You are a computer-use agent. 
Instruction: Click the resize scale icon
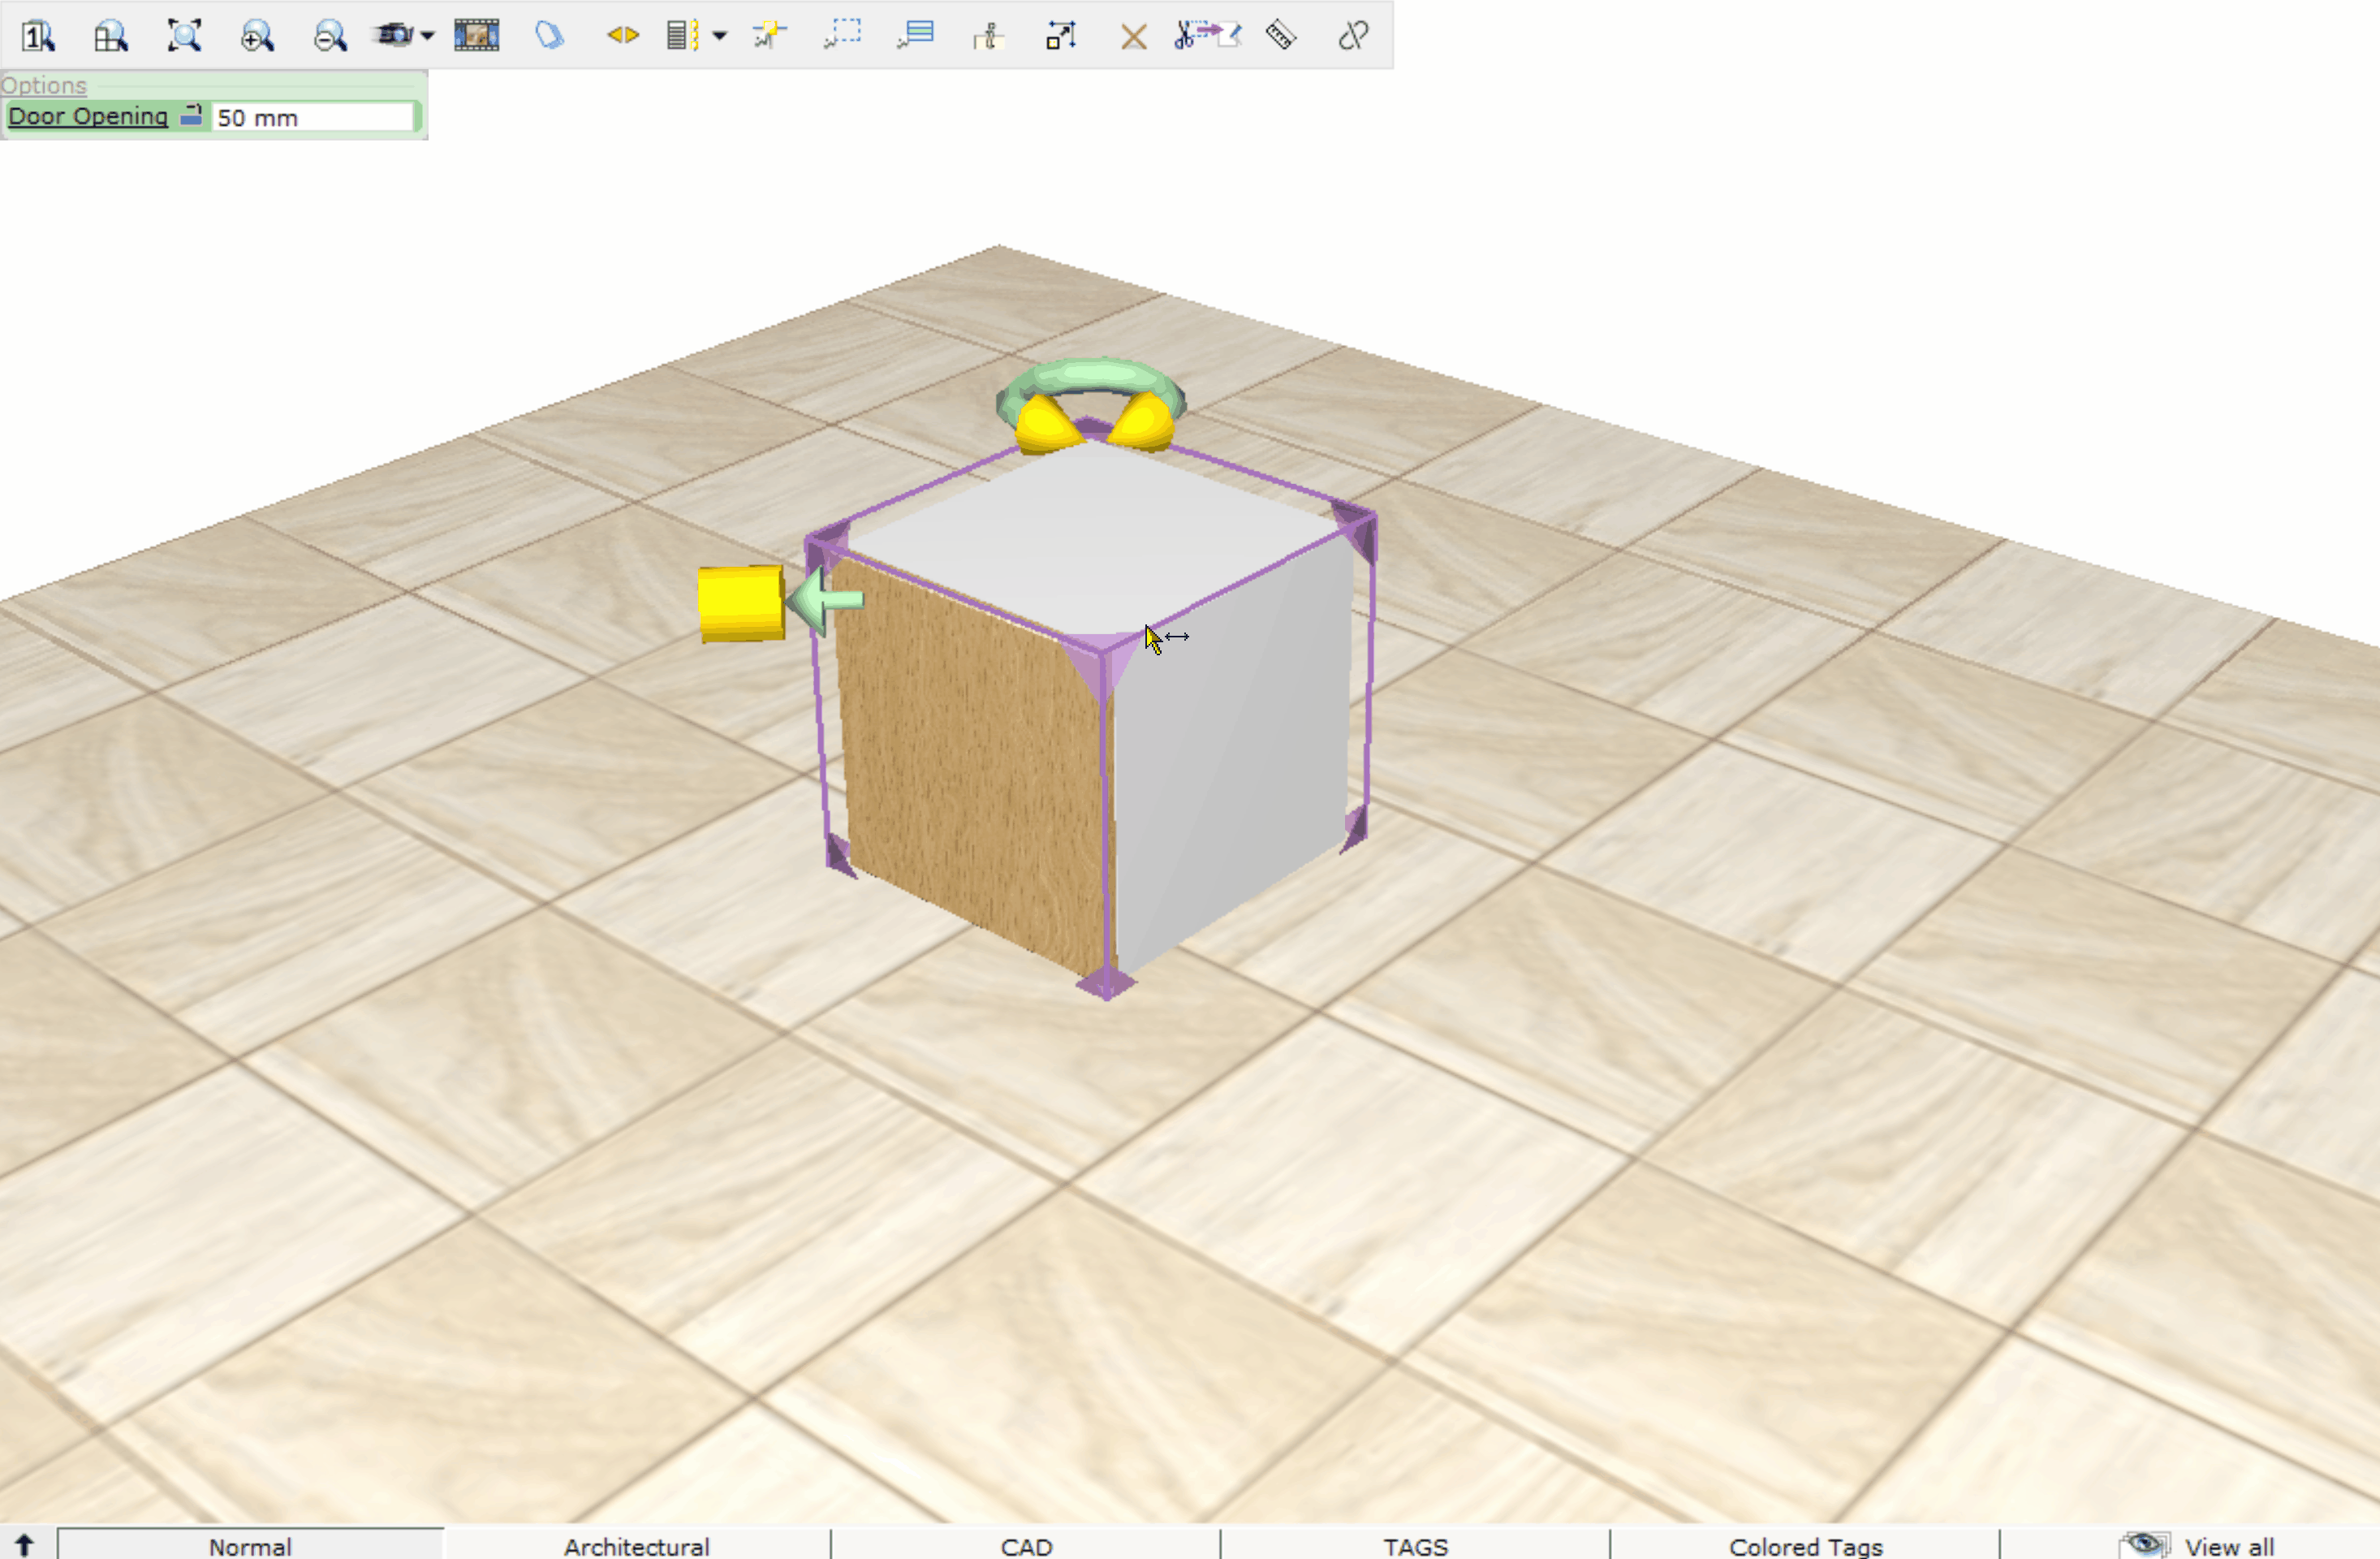(1061, 36)
